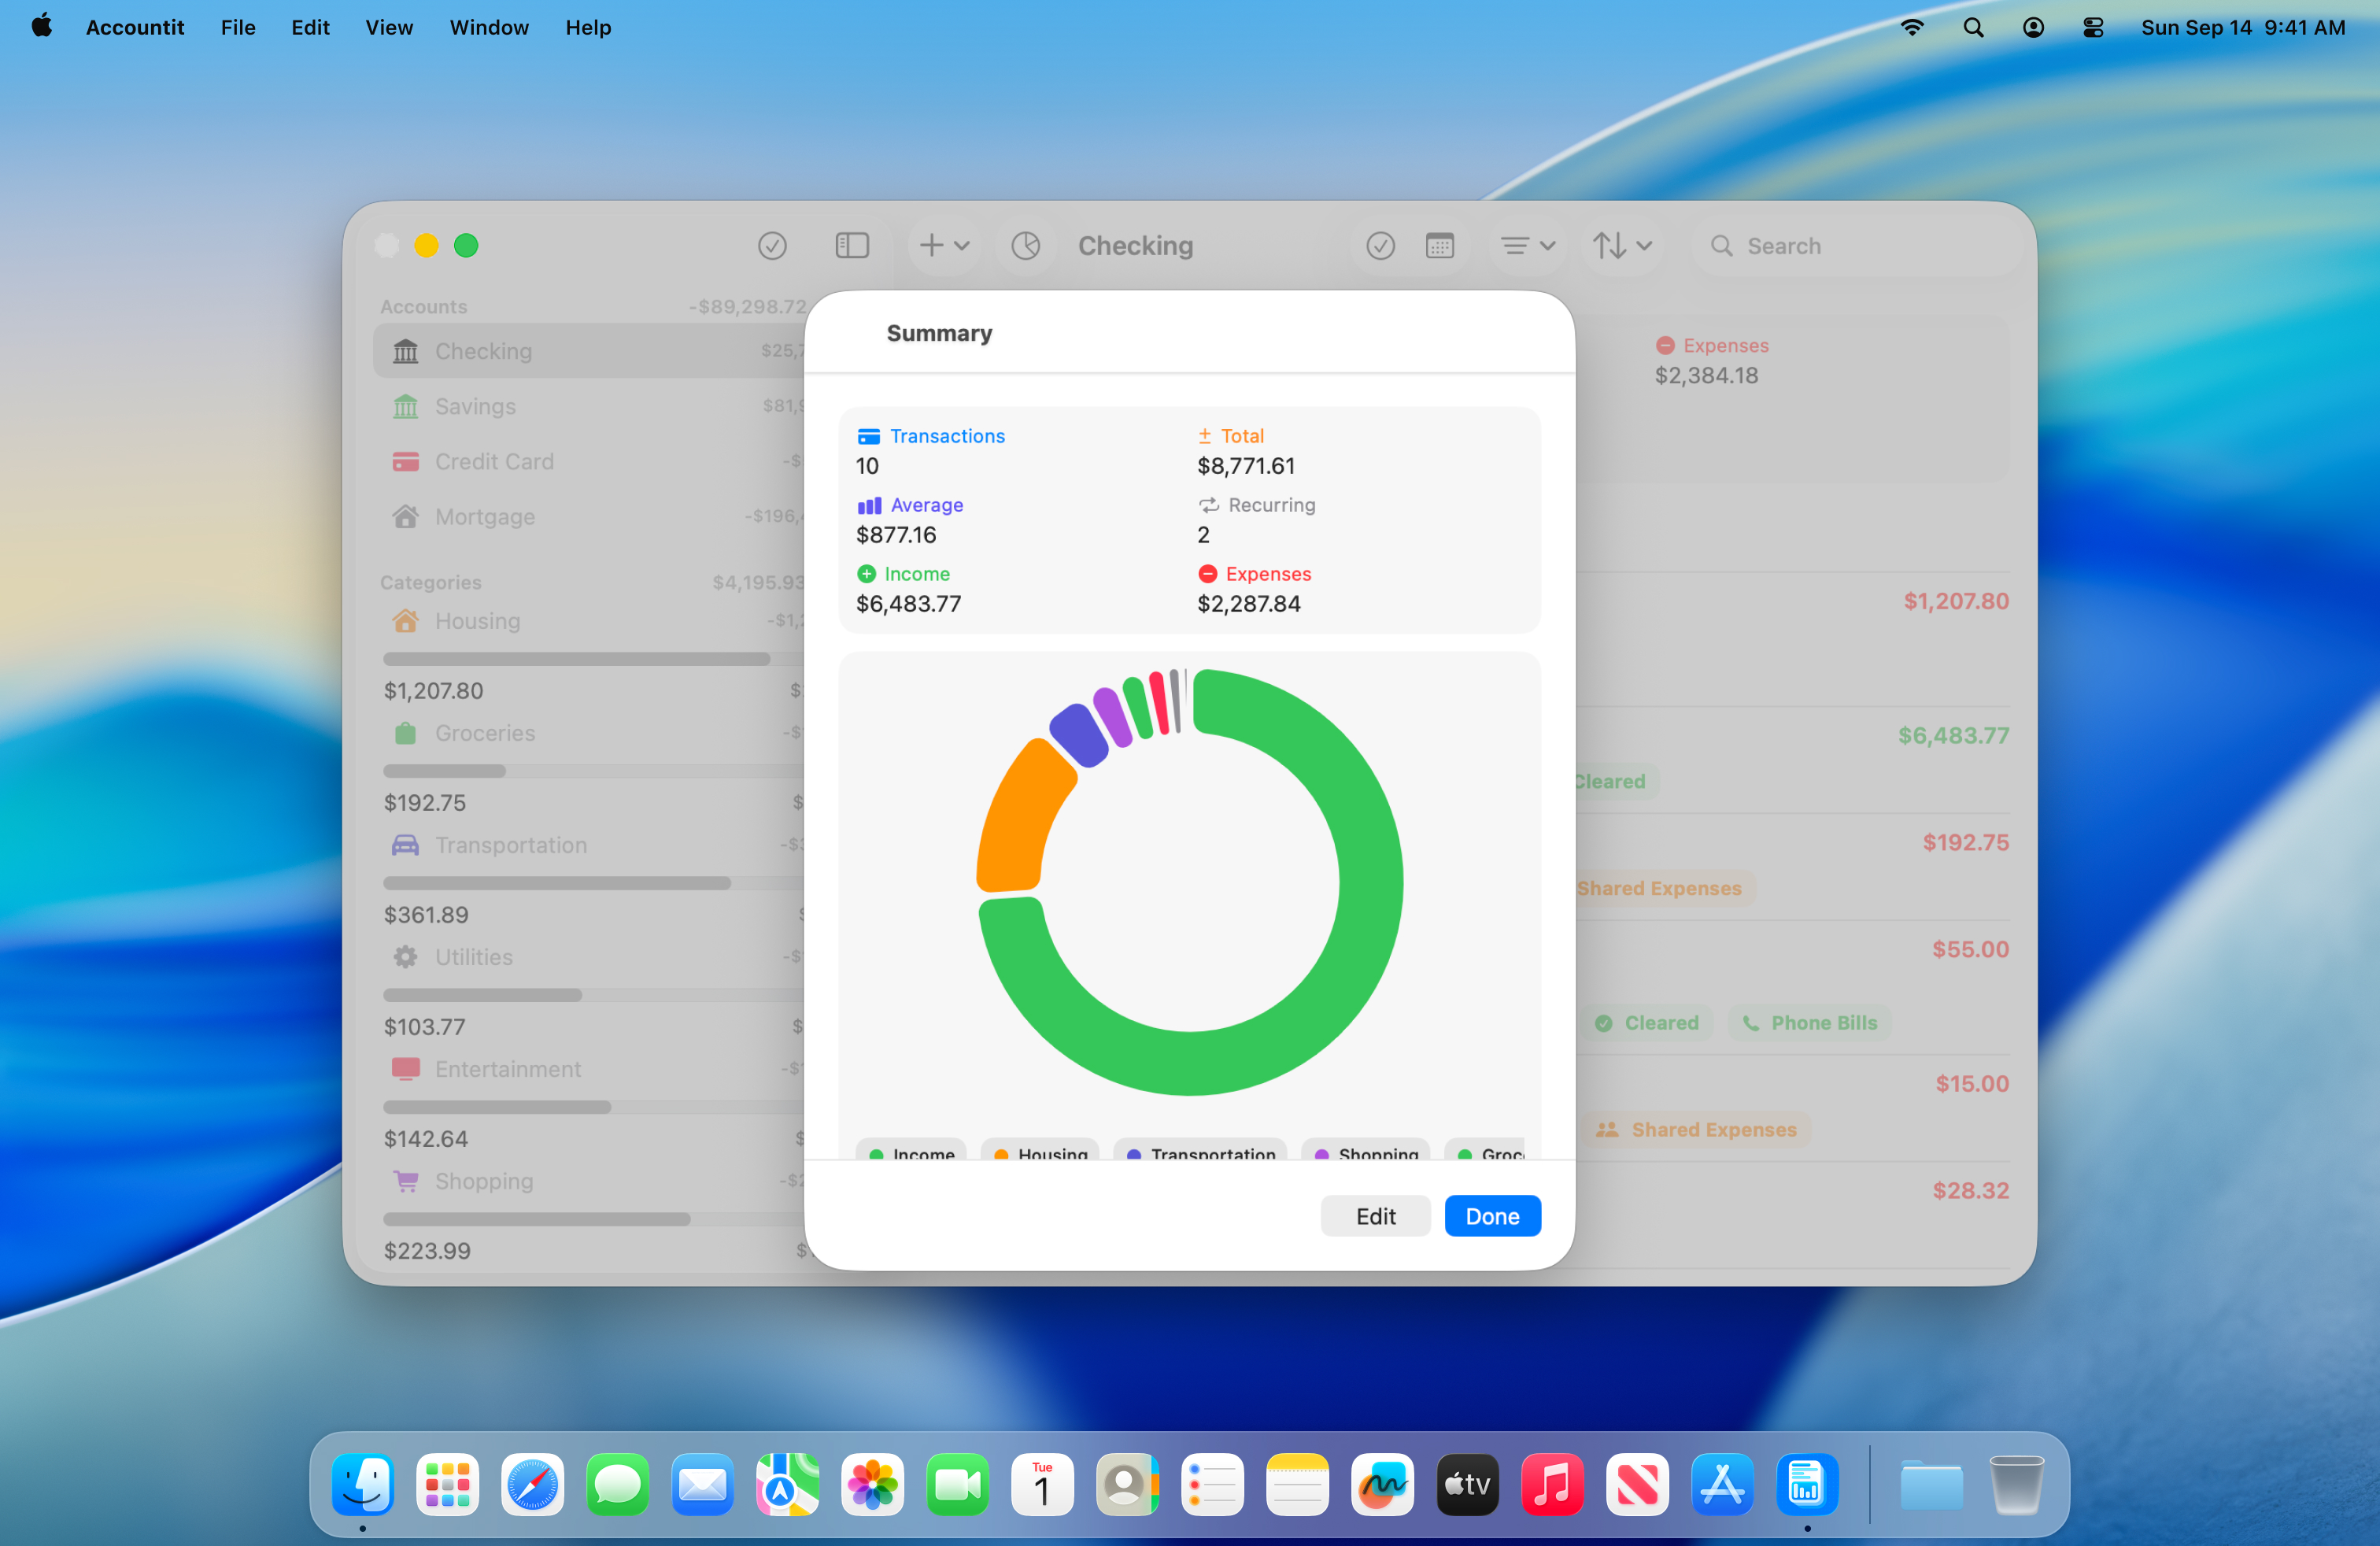Image resolution: width=2380 pixels, height=1546 pixels.
Task: Click the Edit button in Summary
Action: [x=1375, y=1216]
